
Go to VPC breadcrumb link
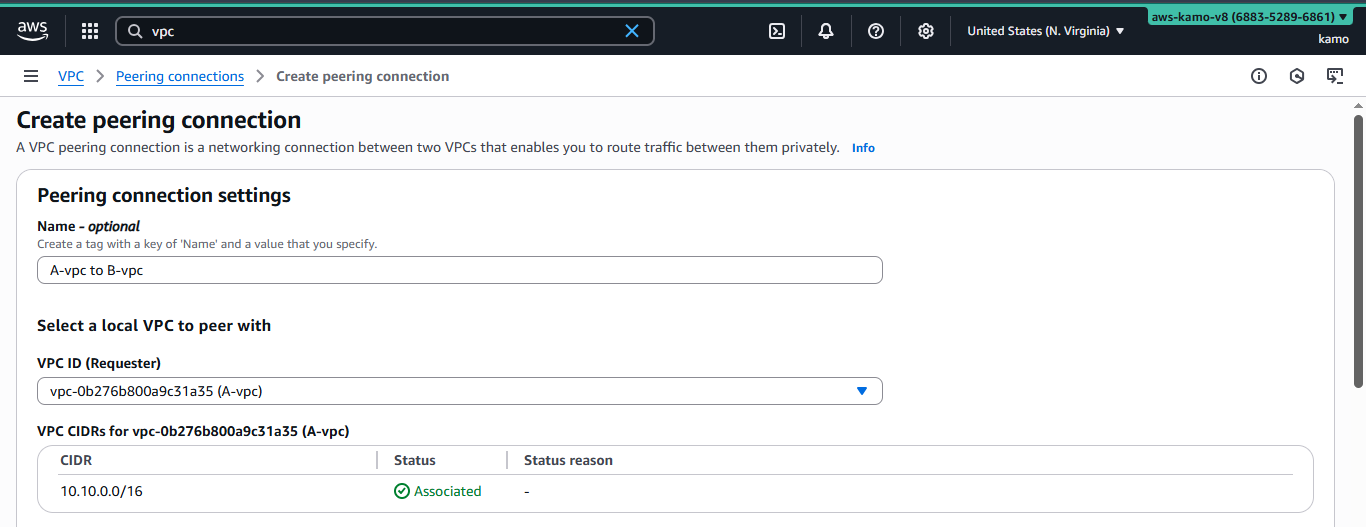[71, 76]
